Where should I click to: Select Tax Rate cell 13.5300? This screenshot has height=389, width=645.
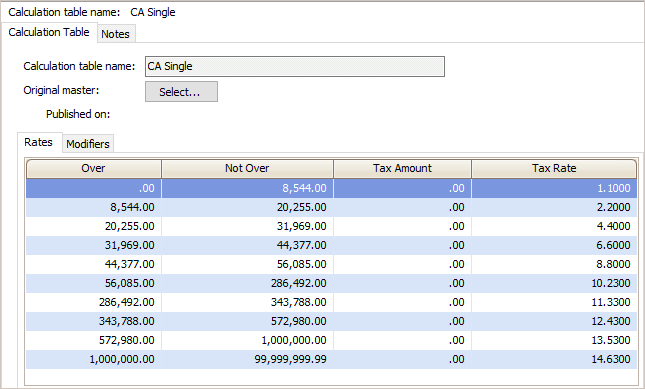pyautogui.click(x=554, y=340)
